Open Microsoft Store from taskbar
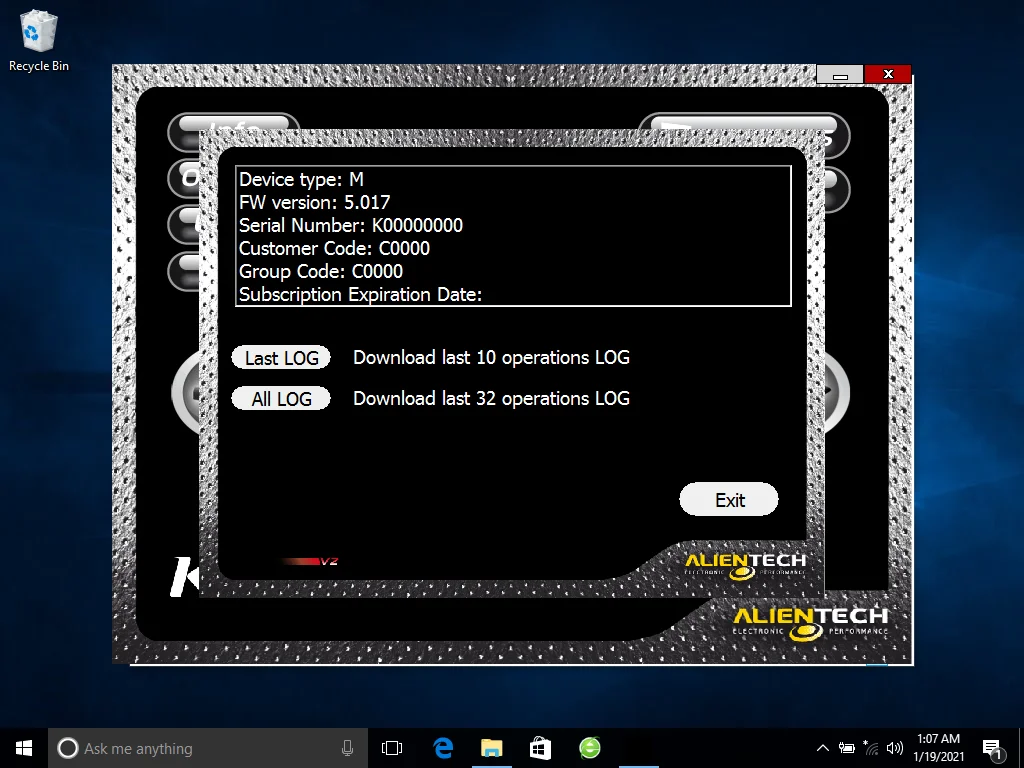The width and height of the screenshot is (1024, 768). tap(540, 748)
